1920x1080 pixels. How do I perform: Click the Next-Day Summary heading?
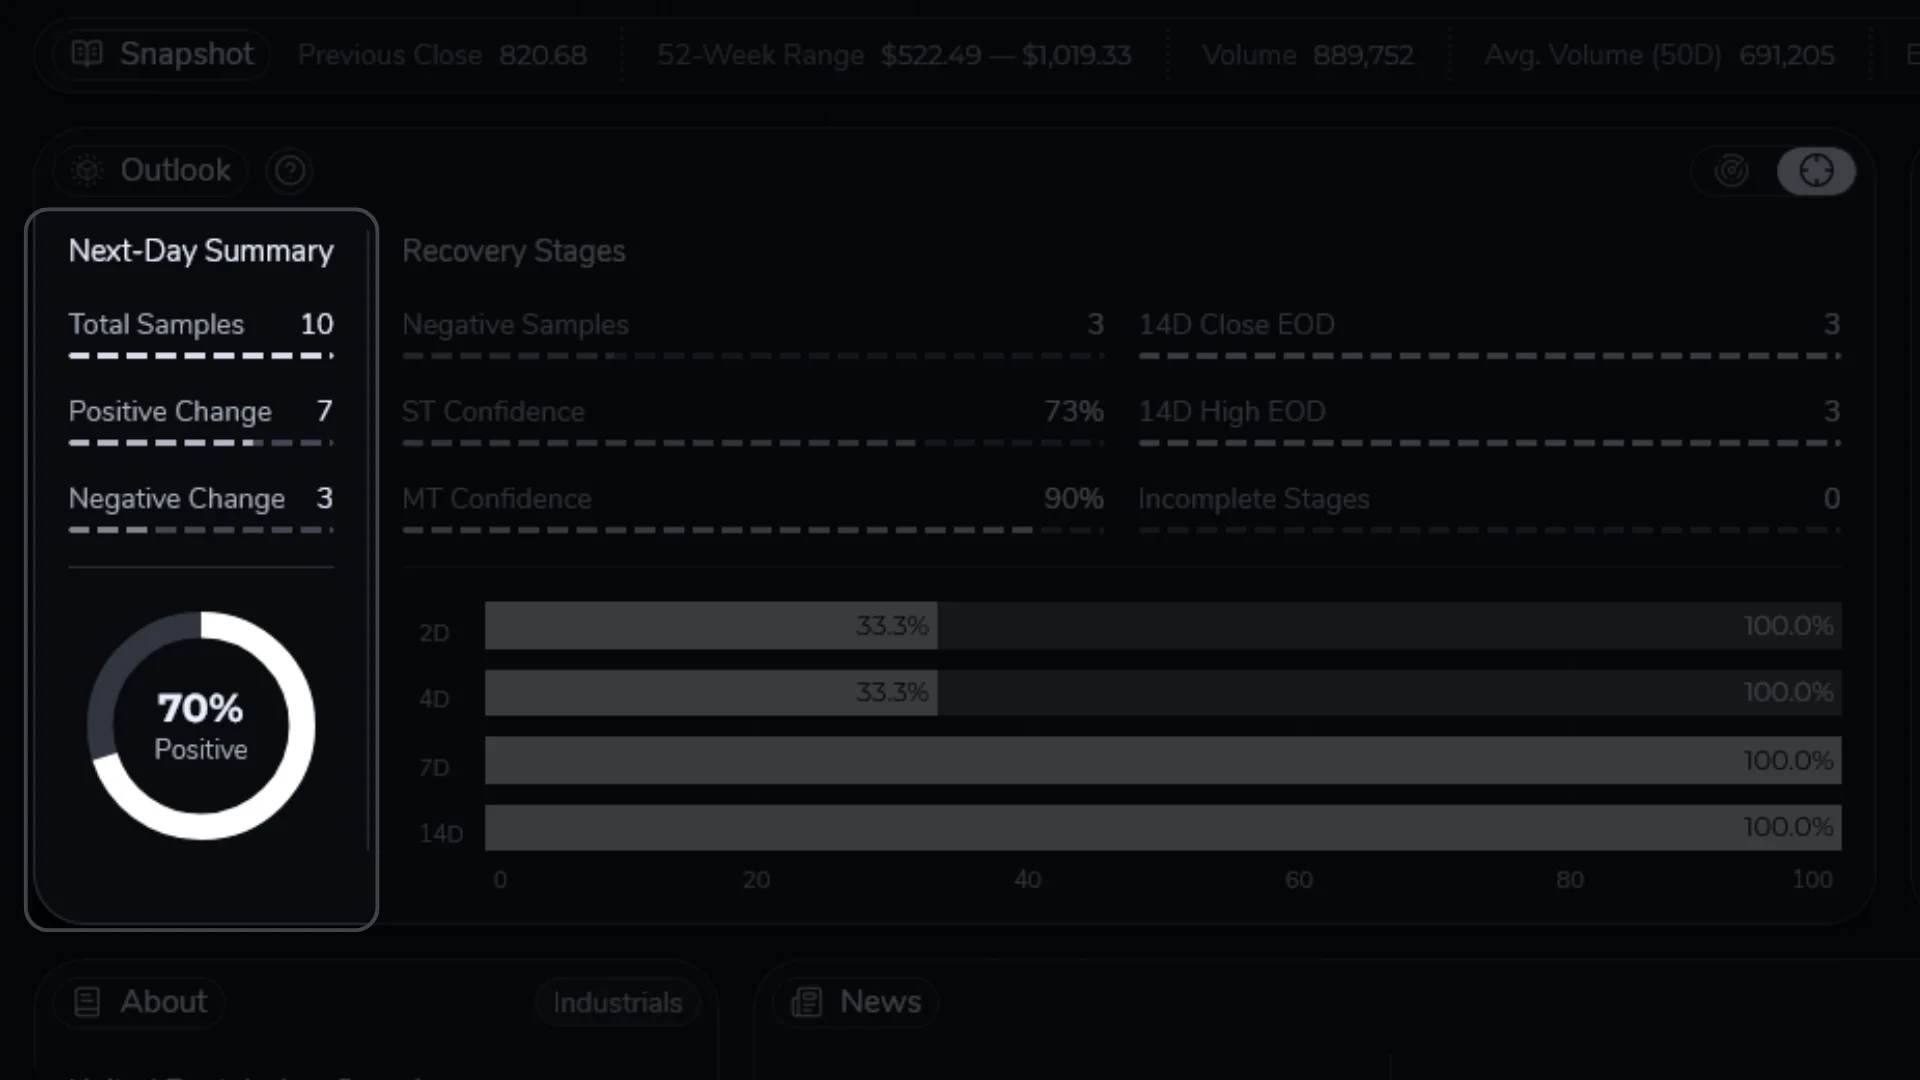(201, 251)
